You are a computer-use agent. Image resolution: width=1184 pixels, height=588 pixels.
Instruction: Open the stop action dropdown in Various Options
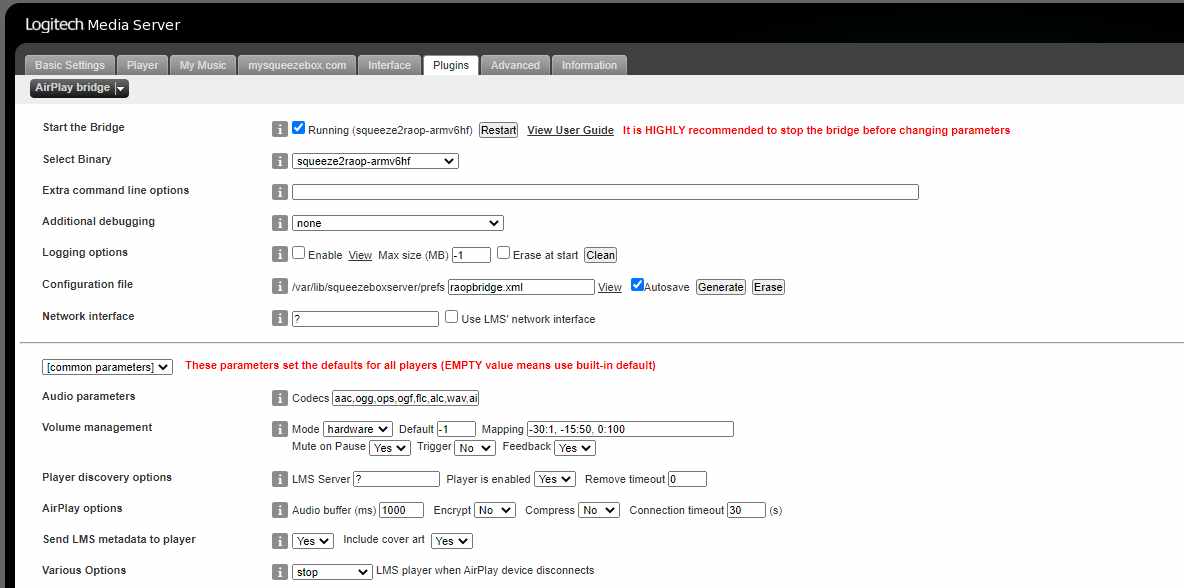tap(332, 571)
